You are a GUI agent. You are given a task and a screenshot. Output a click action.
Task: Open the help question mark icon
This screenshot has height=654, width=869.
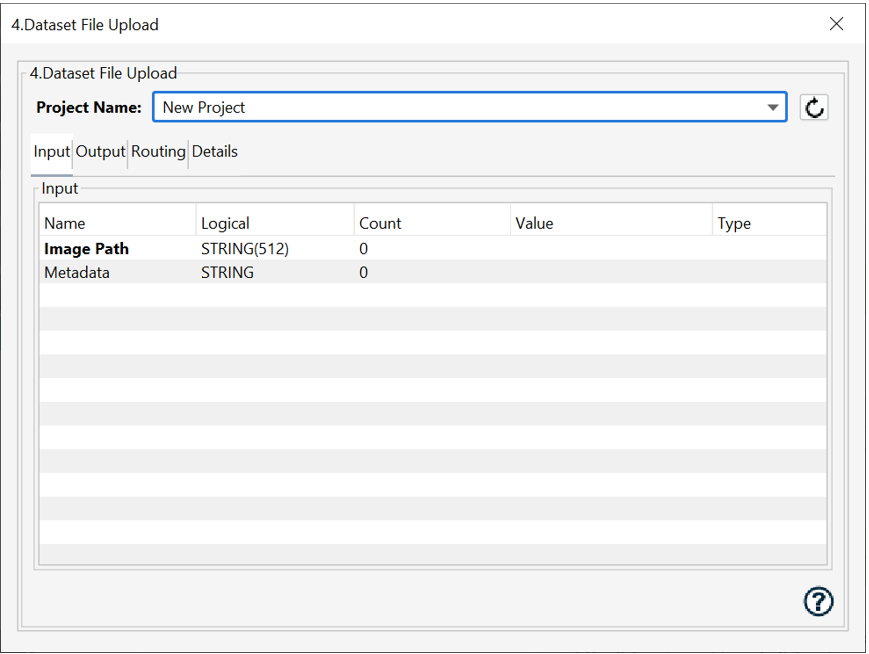[x=818, y=601]
